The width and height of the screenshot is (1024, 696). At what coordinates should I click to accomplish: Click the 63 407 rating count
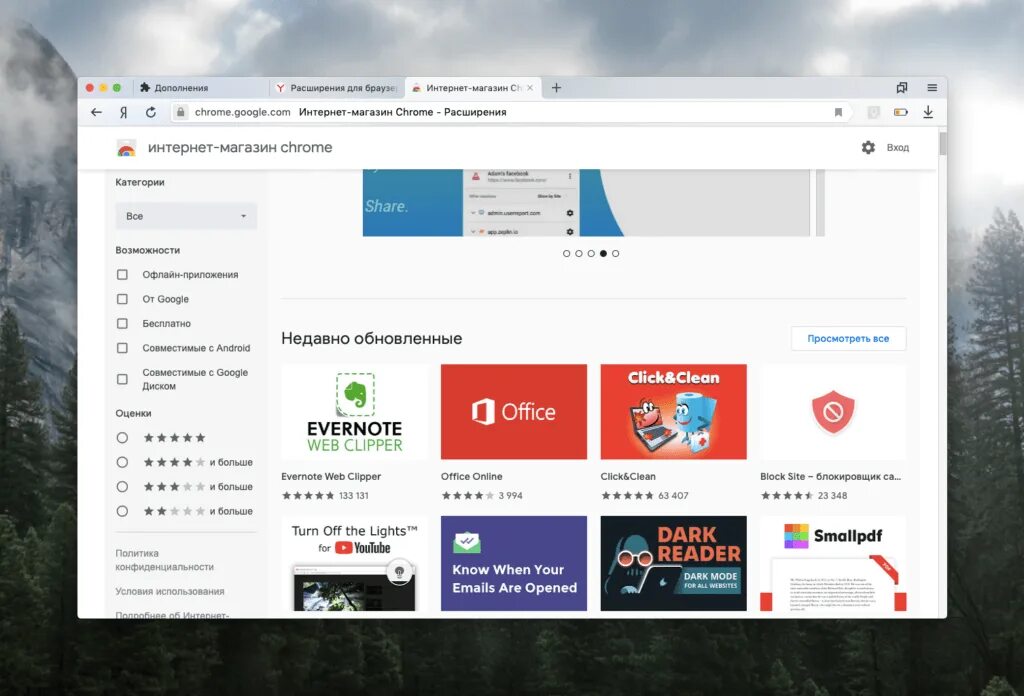pos(673,496)
